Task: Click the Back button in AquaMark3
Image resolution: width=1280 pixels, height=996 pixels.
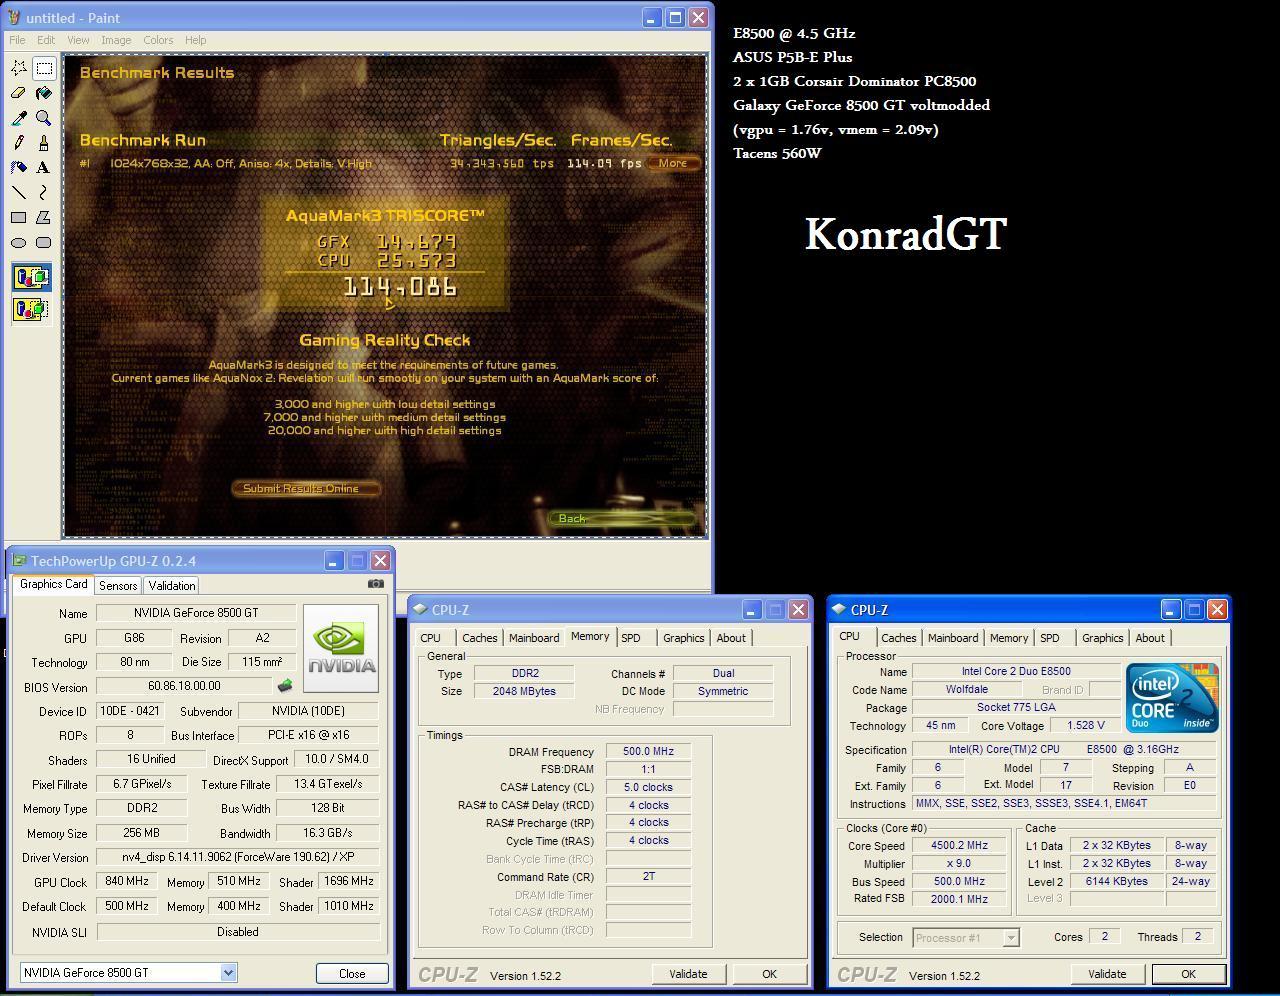Action: click(x=621, y=518)
